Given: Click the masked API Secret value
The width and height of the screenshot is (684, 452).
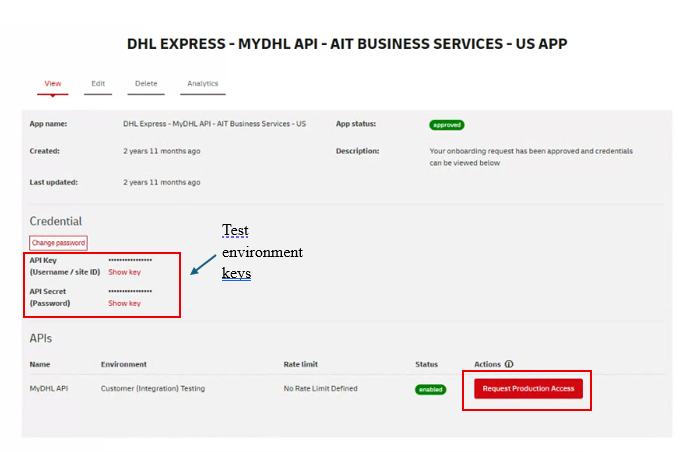Looking at the screenshot, I should point(130,291).
